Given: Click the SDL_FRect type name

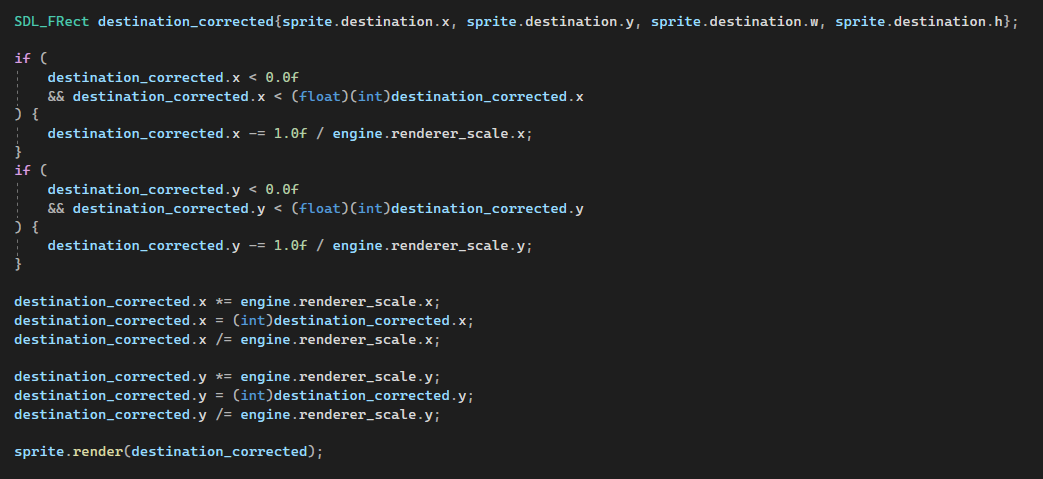Looking at the screenshot, I should [x=51, y=22].
